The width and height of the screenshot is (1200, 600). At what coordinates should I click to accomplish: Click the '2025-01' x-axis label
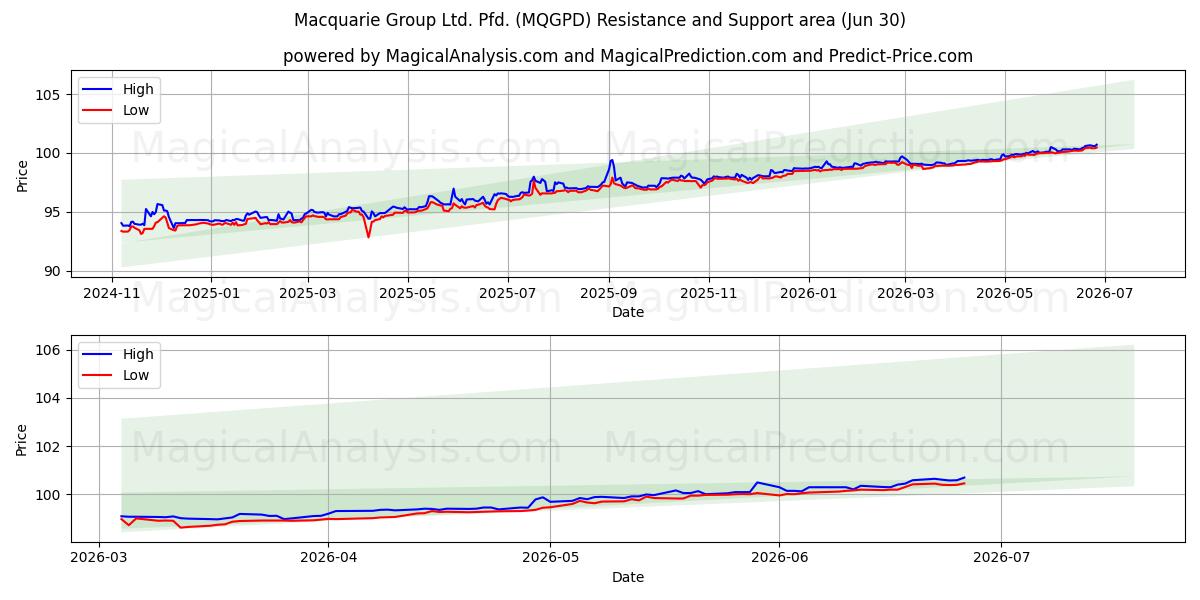pos(211,294)
